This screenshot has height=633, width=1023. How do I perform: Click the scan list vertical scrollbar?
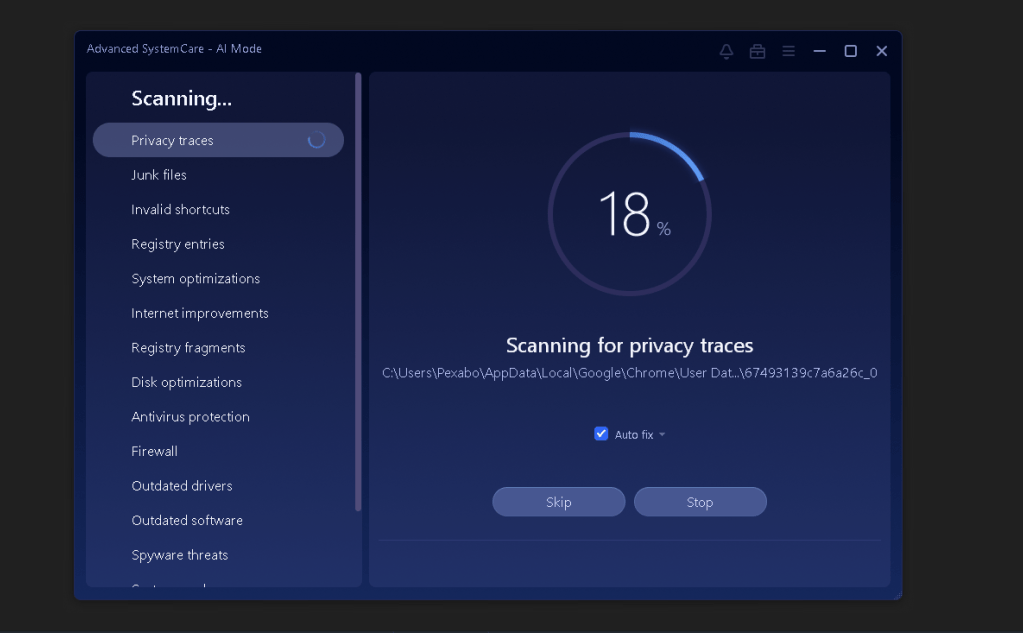click(358, 292)
